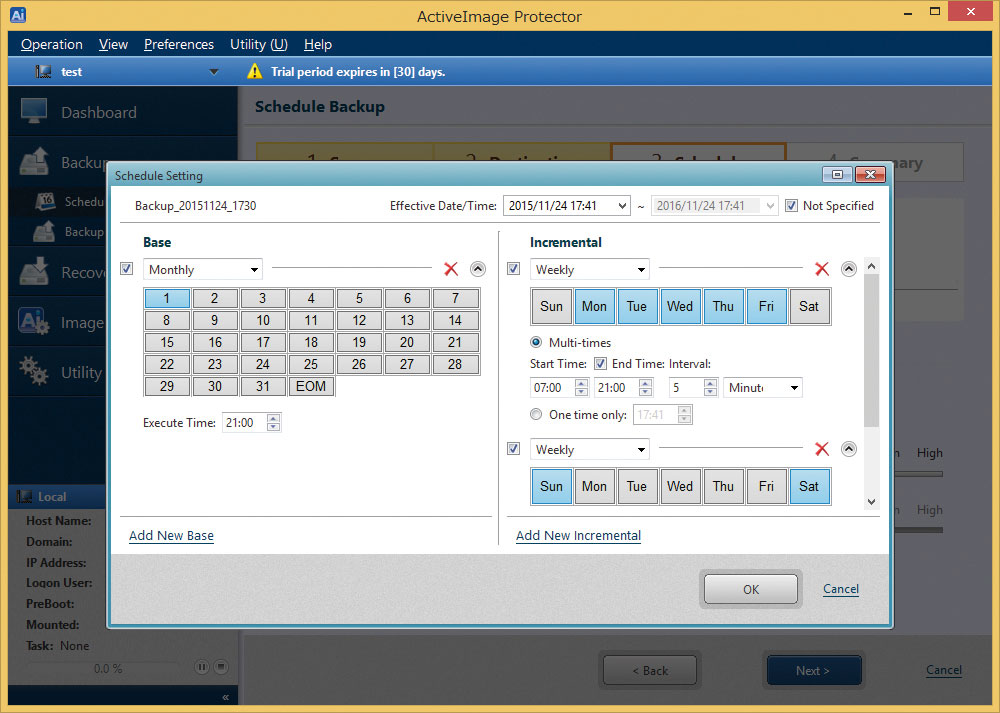Toggle the End Time checkbox
This screenshot has height=713, width=1000.
click(600, 364)
